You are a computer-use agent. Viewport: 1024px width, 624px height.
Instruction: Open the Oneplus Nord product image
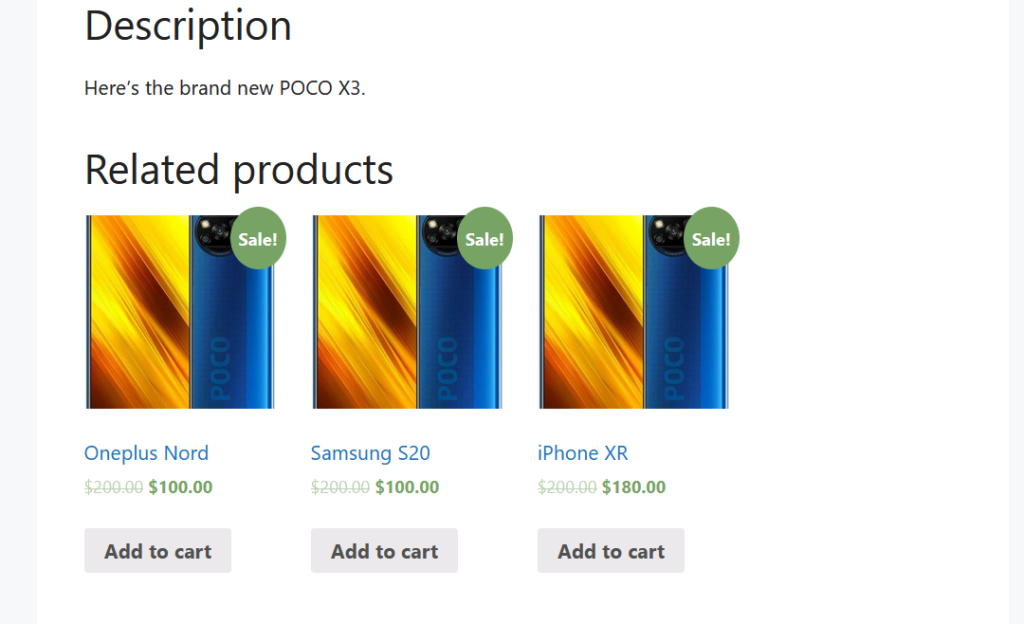(180, 312)
